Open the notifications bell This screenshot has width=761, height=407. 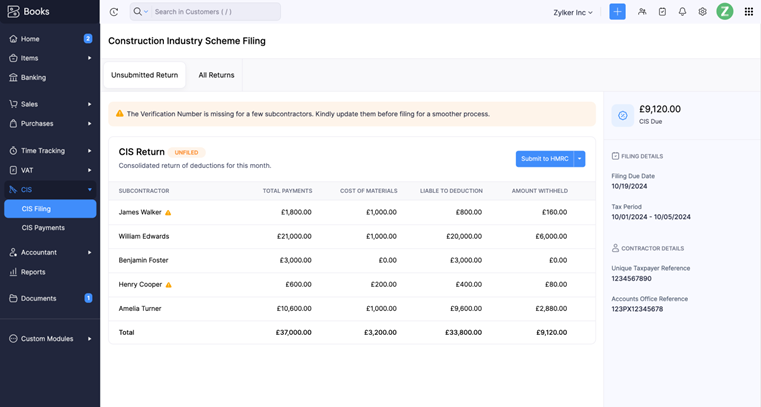(x=682, y=12)
